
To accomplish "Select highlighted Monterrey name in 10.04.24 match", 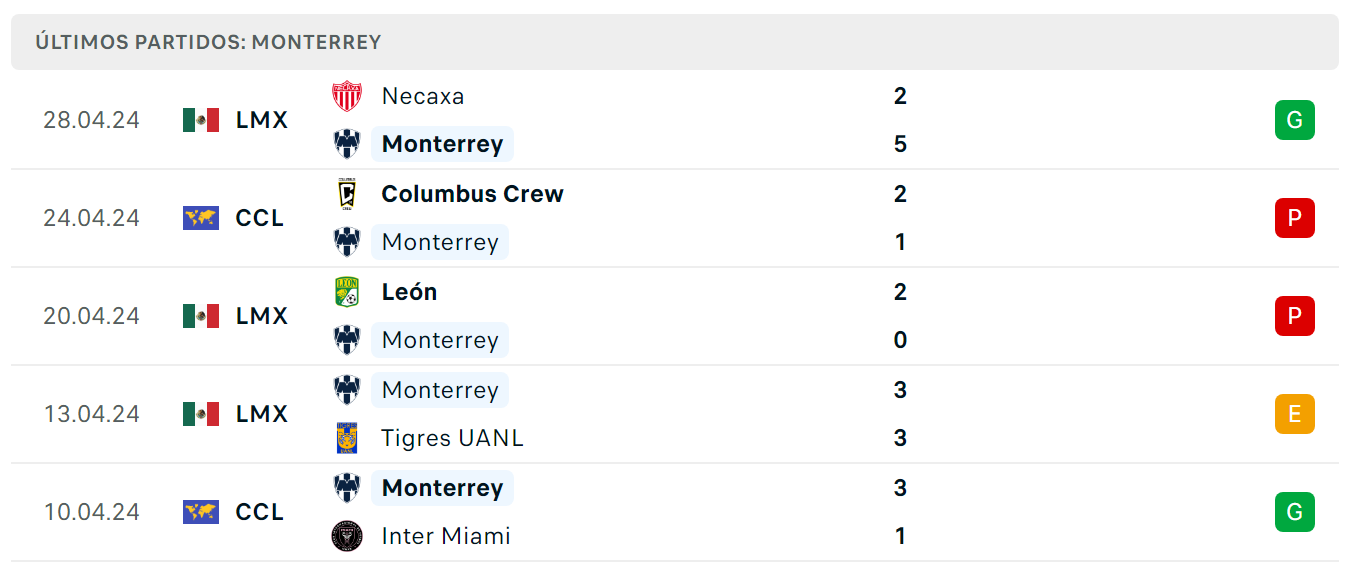I will click(x=442, y=488).
